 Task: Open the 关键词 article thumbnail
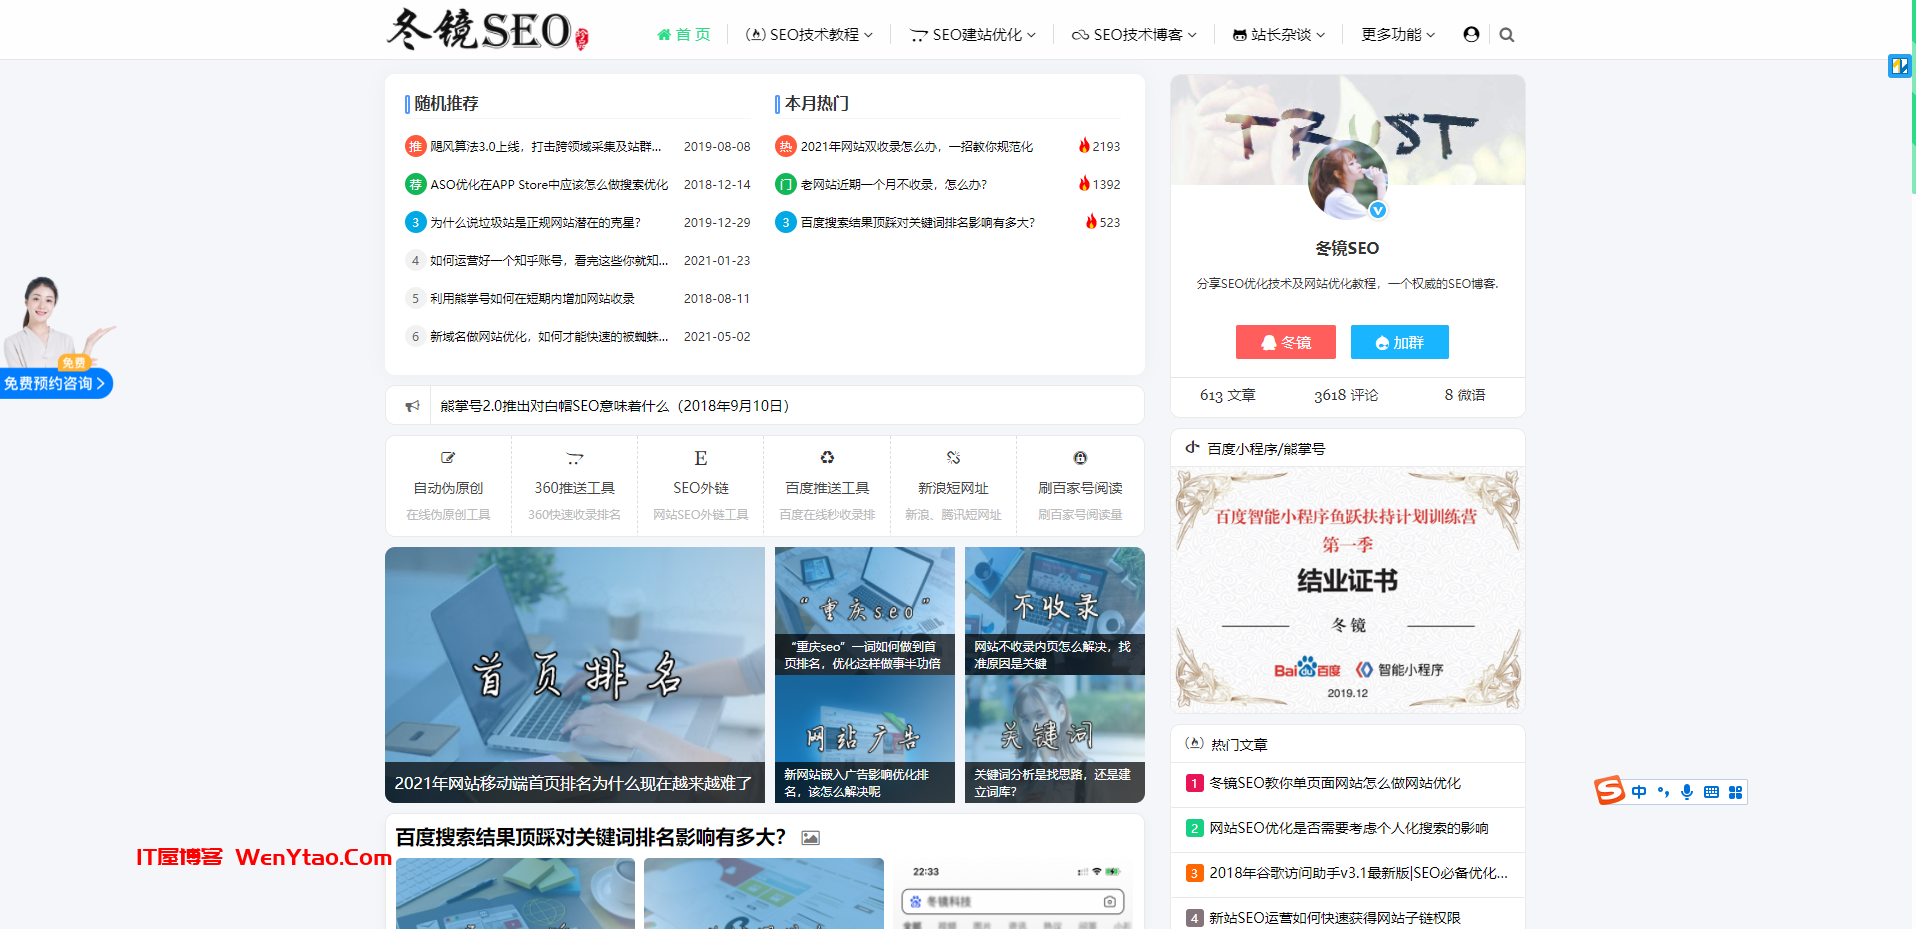1055,739
